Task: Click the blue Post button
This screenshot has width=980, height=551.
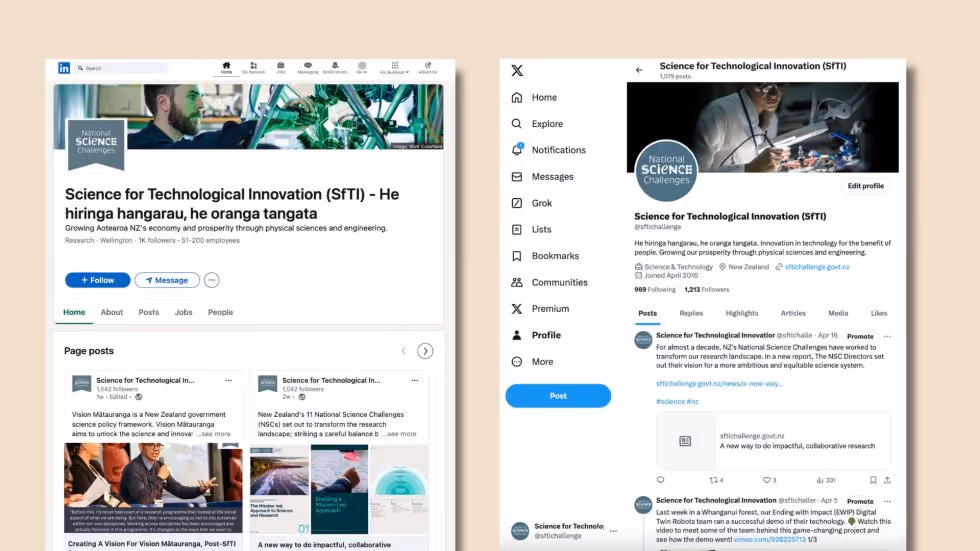Action: 558,395
